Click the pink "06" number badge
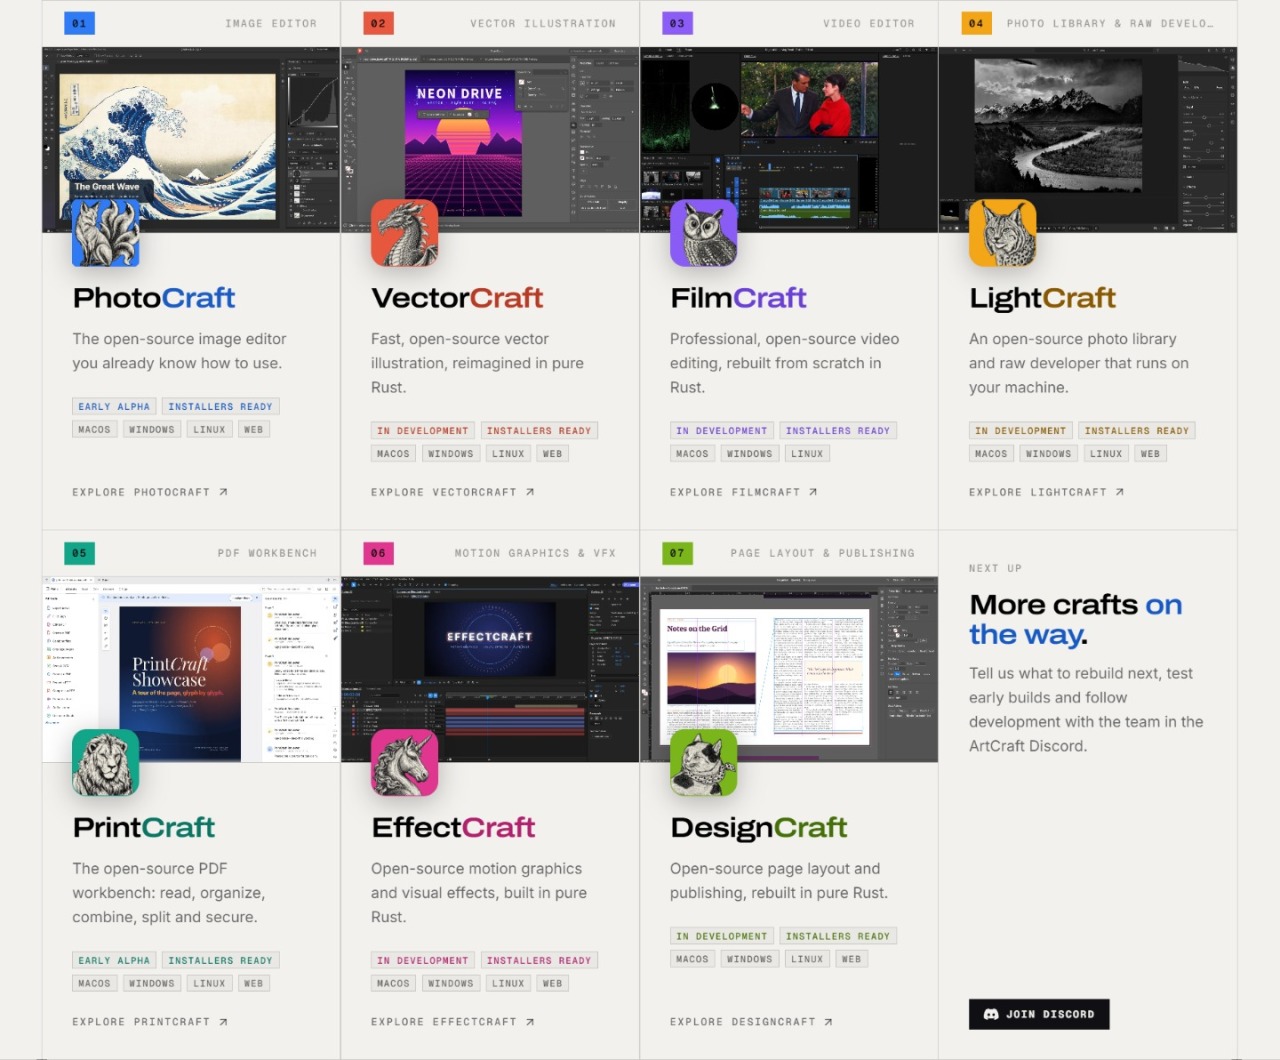This screenshot has width=1280, height=1060. 378,553
